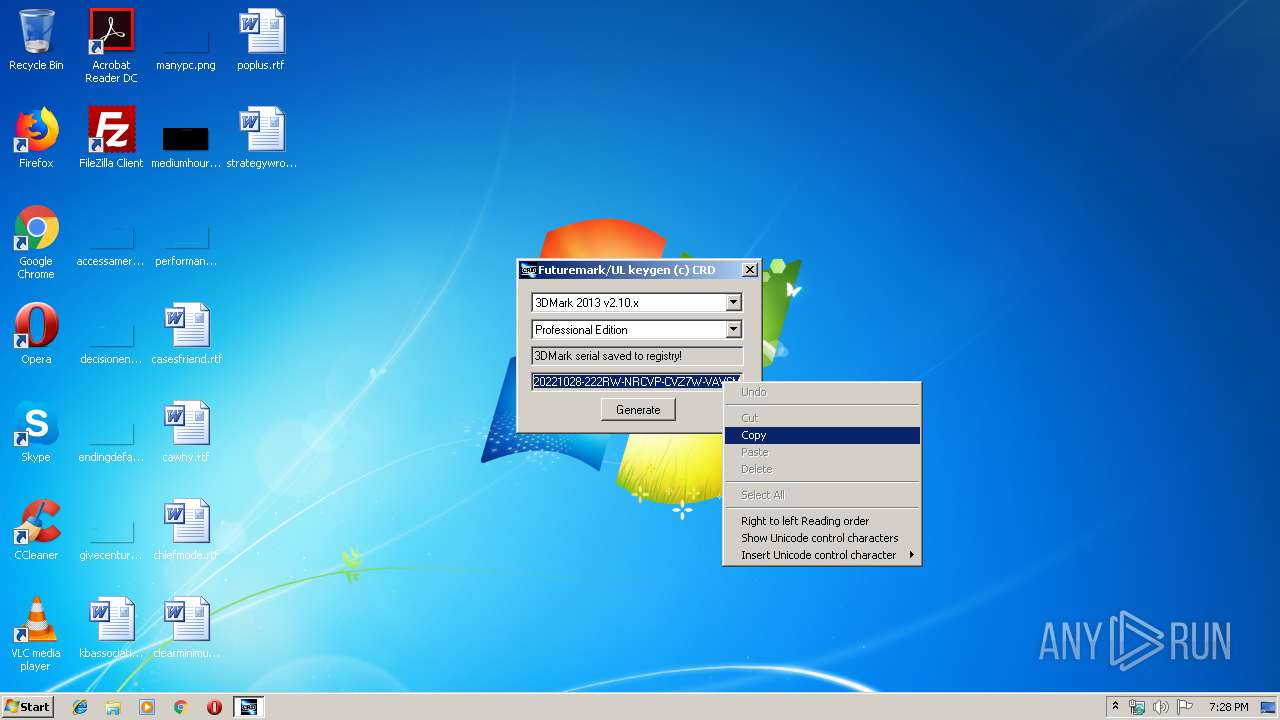Launch Firefox from desktop
1280x720 pixels.
pyautogui.click(x=36, y=138)
